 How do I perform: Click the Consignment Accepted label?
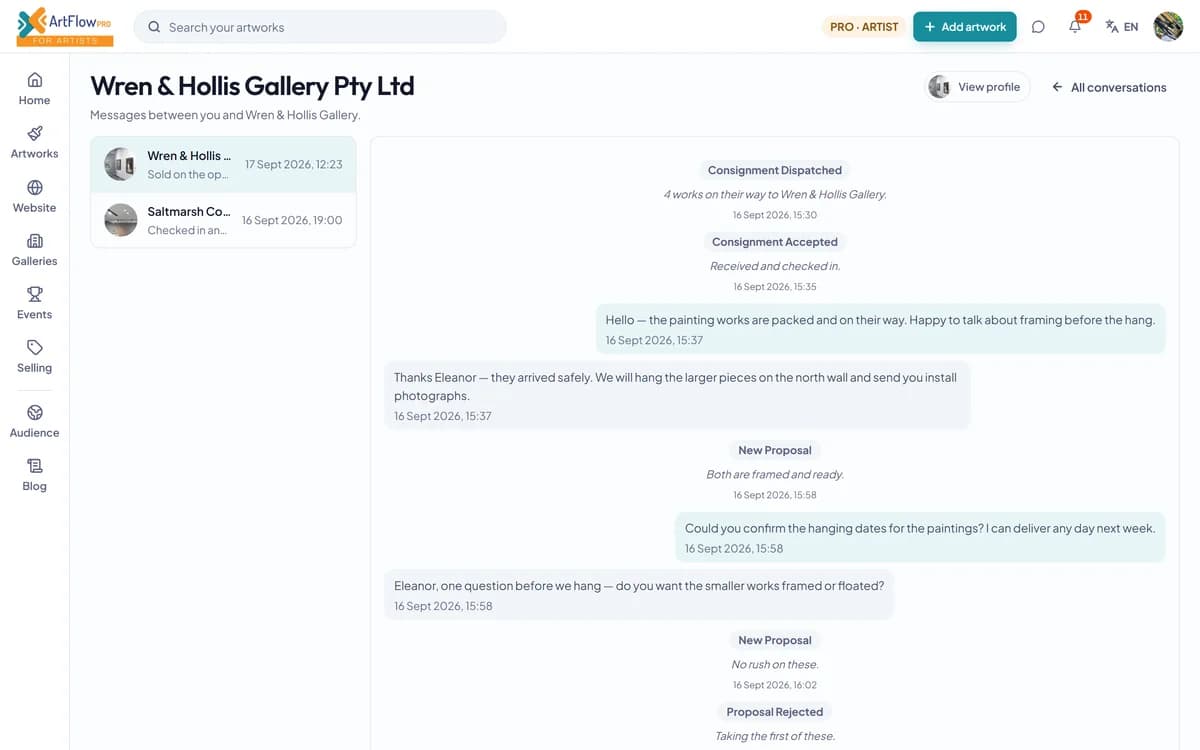[x=775, y=242]
